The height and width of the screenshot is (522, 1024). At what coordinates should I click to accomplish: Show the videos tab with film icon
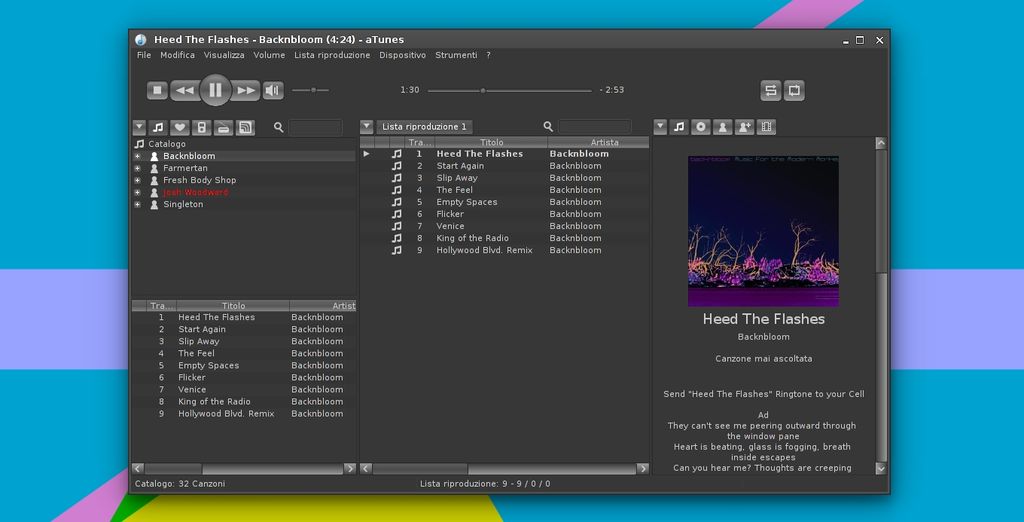766,127
